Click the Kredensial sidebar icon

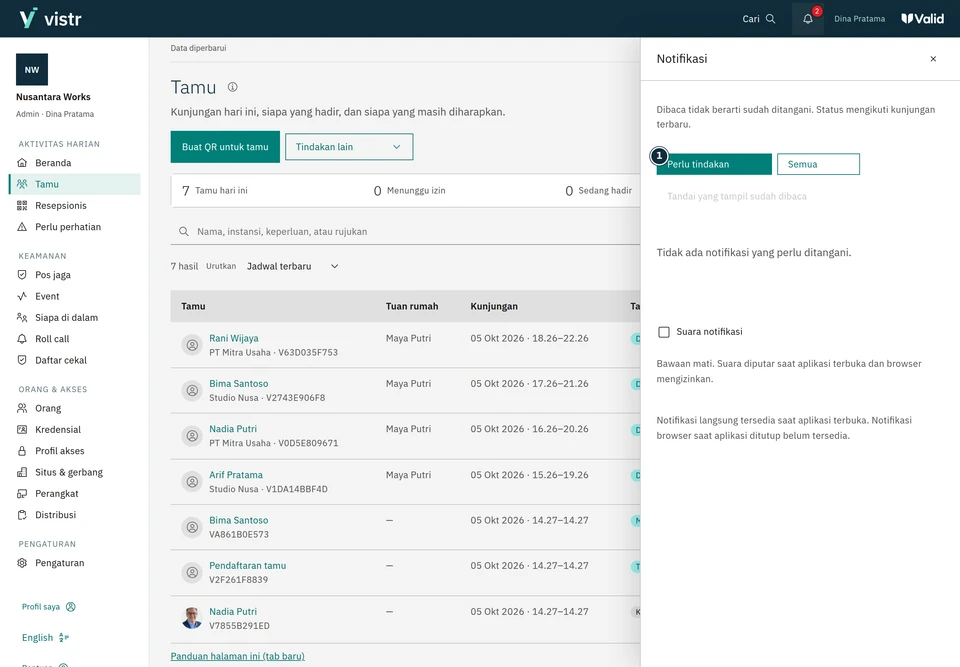coord(22,429)
